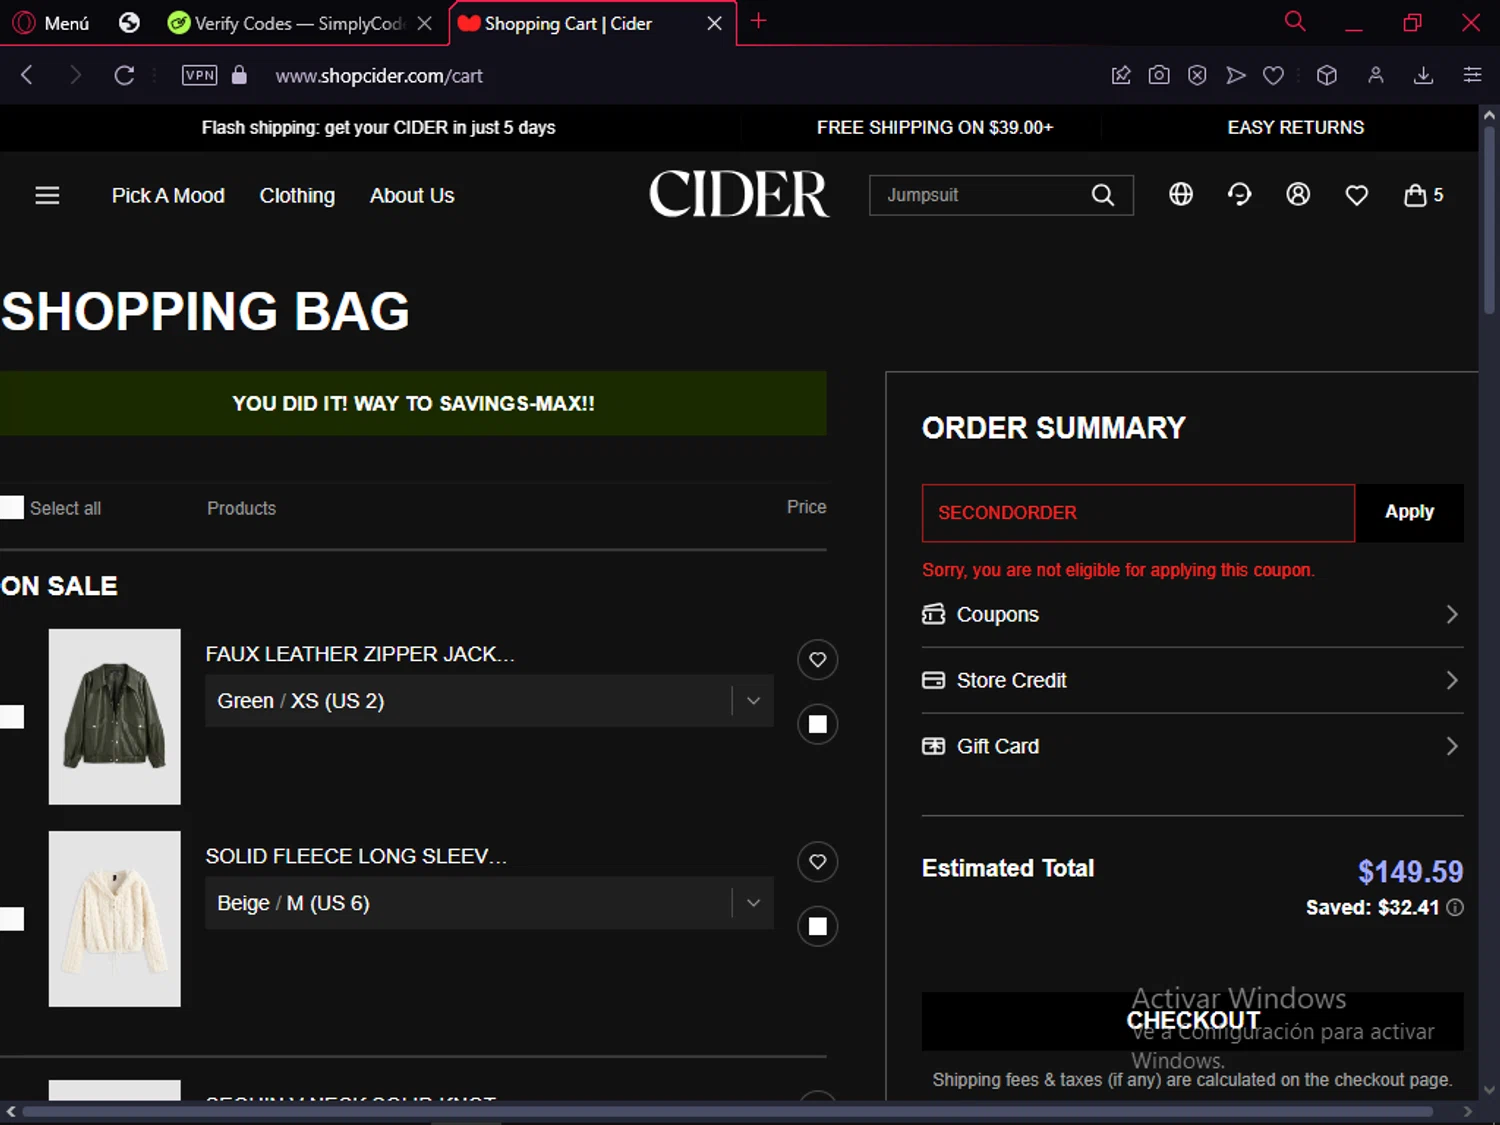Open the Cider wishlist heart icon
Viewport: 1500px width, 1125px height.
point(1357,195)
